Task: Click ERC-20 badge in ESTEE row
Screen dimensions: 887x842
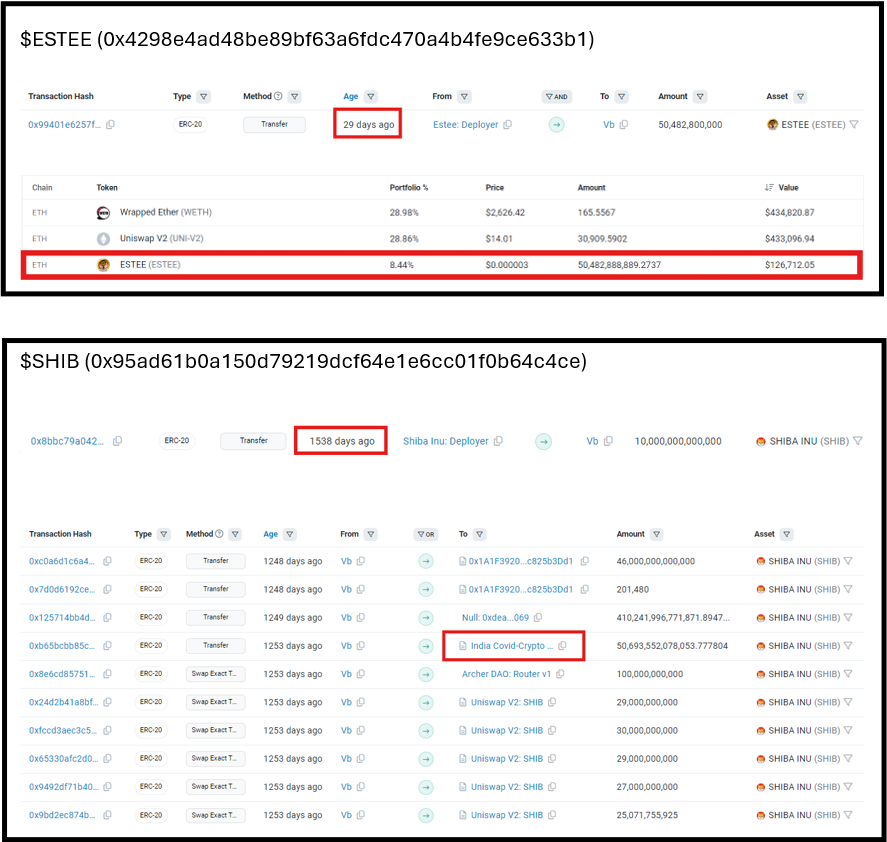Action: pyautogui.click(x=190, y=124)
